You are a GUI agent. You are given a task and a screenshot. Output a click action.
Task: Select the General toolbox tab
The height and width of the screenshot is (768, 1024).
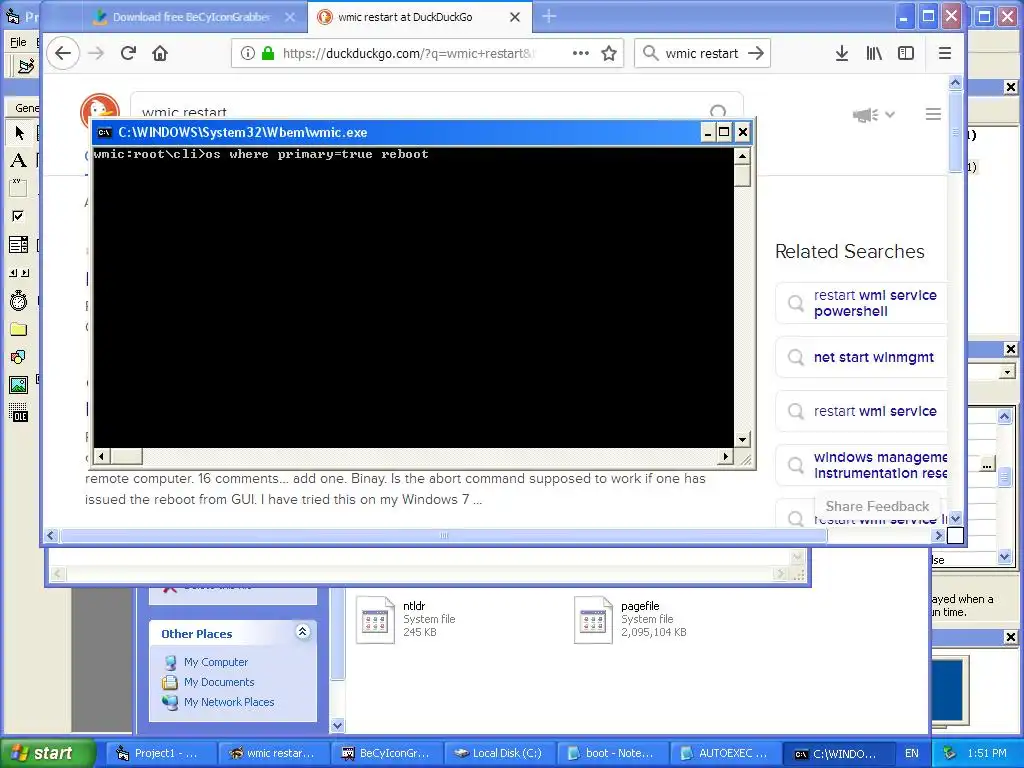(x=26, y=108)
